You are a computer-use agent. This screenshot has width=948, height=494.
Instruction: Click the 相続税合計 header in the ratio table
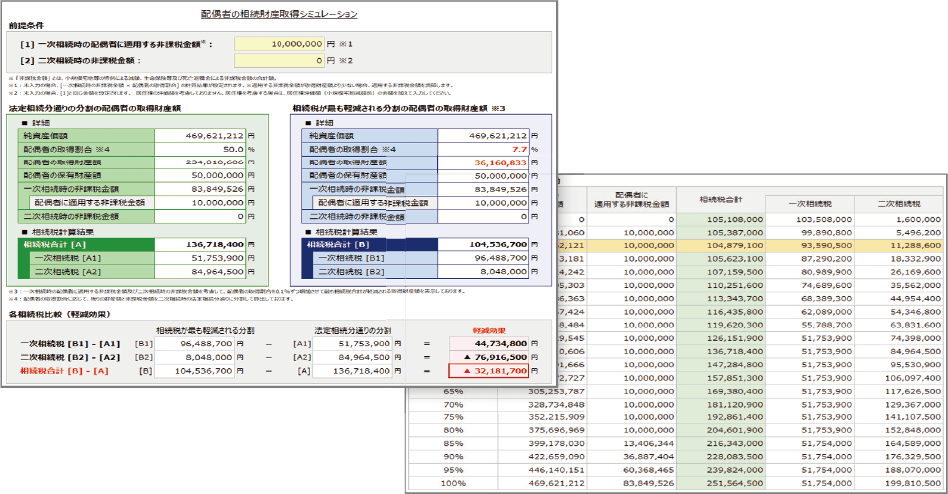click(x=721, y=200)
